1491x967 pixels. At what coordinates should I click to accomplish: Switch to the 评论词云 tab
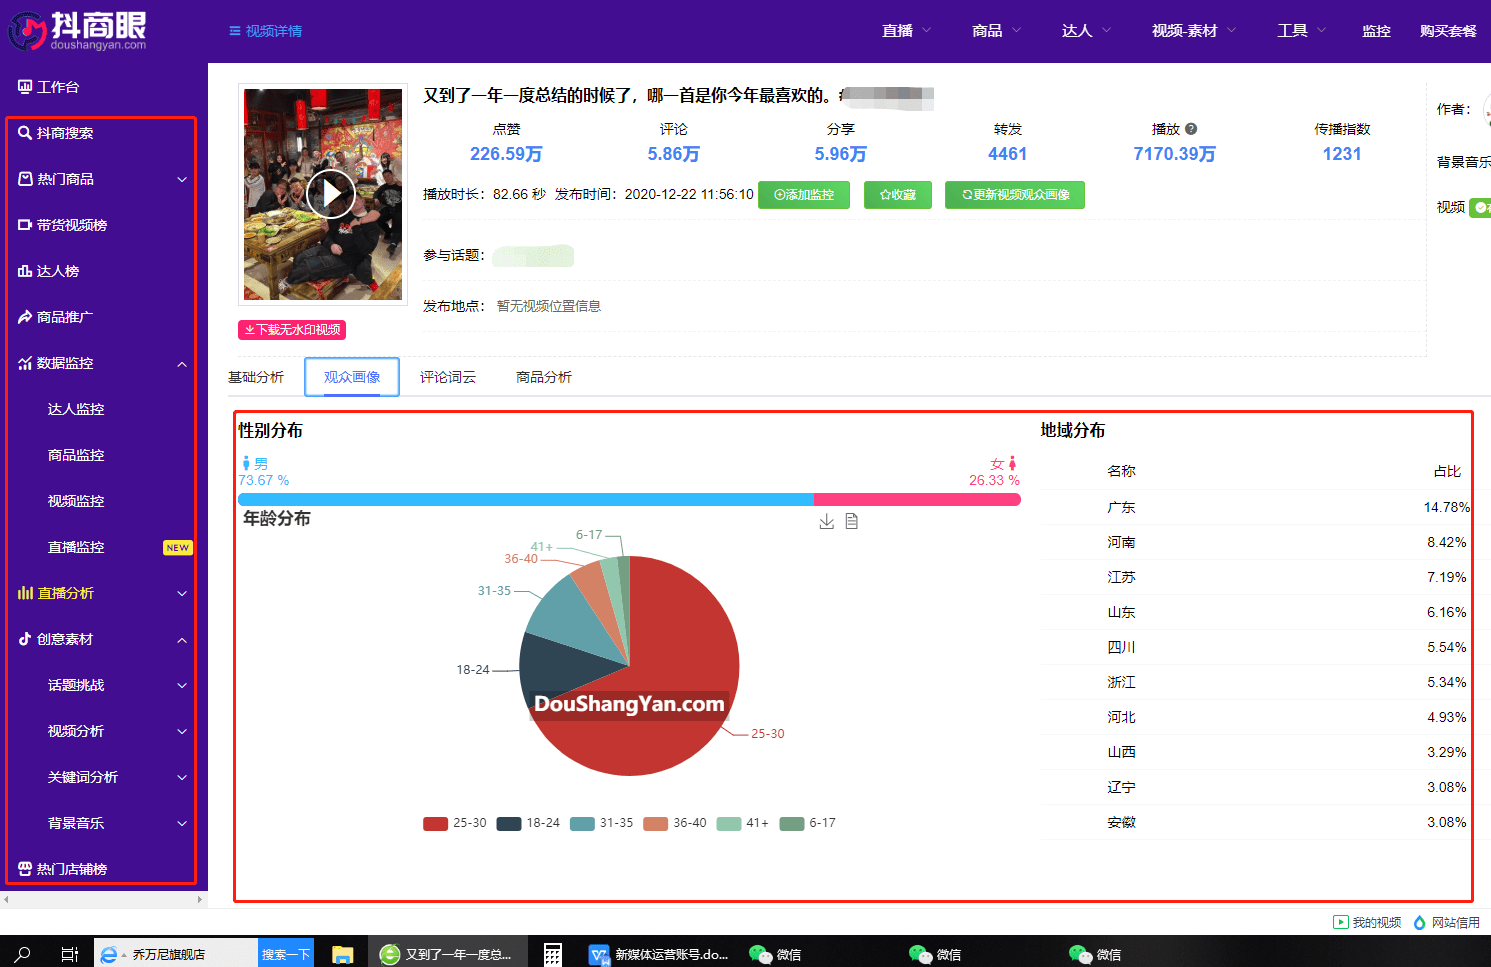pos(448,377)
